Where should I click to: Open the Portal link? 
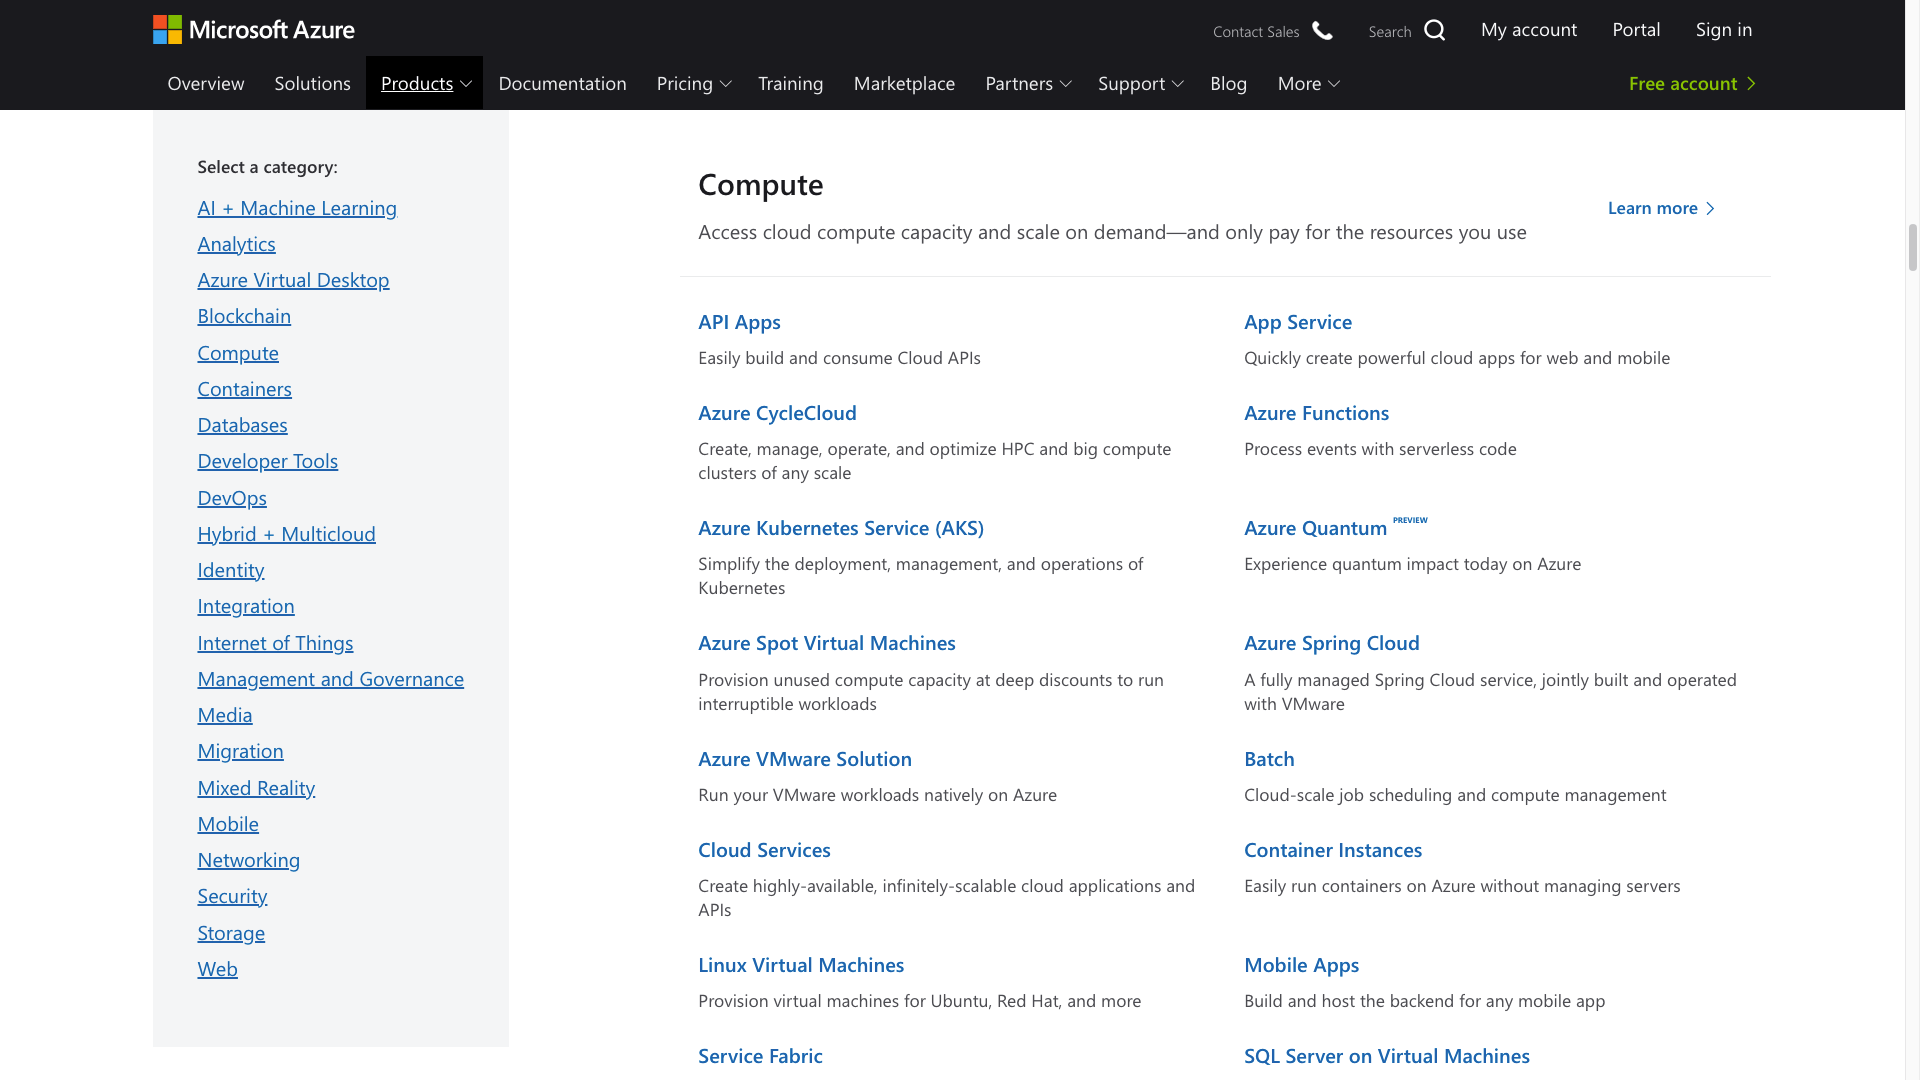1636,30
